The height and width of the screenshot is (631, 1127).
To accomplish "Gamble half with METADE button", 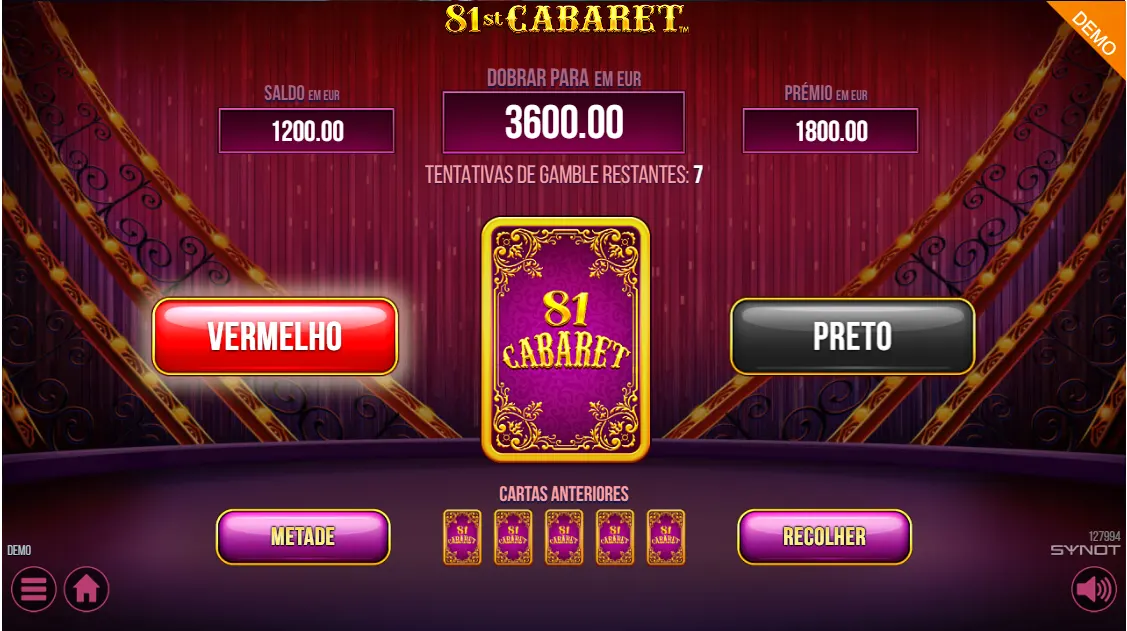I will tap(303, 536).
